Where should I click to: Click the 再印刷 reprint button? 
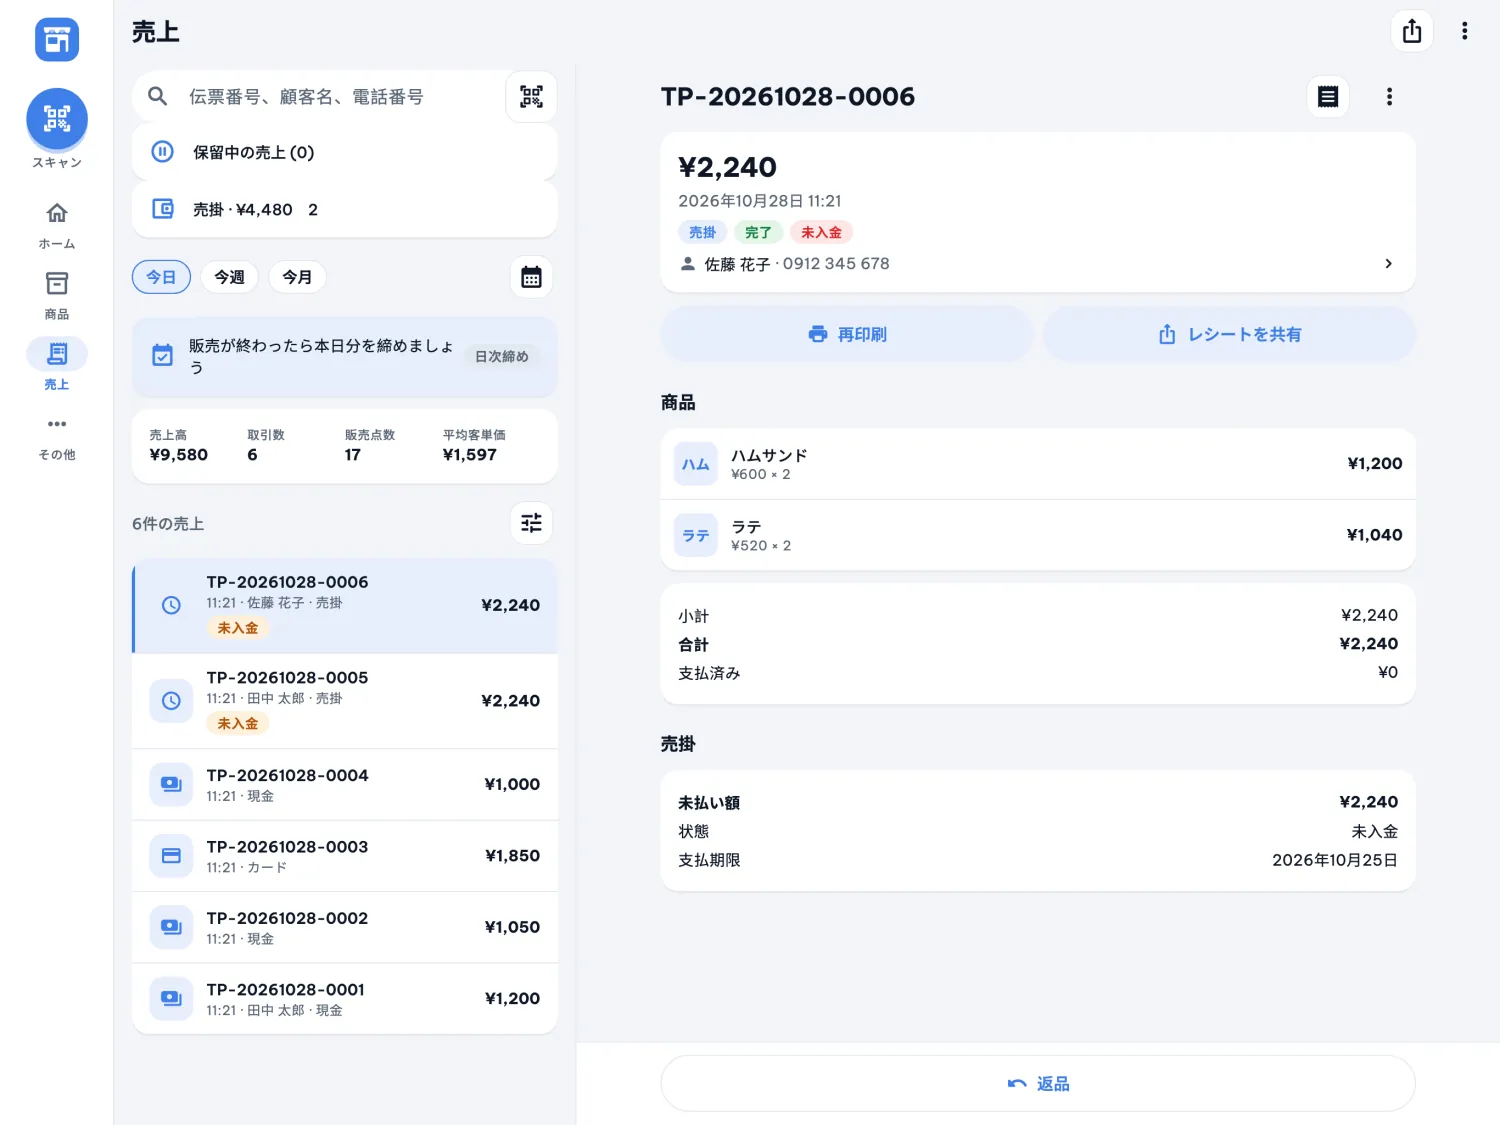pyautogui.click(x=847, y=334)
